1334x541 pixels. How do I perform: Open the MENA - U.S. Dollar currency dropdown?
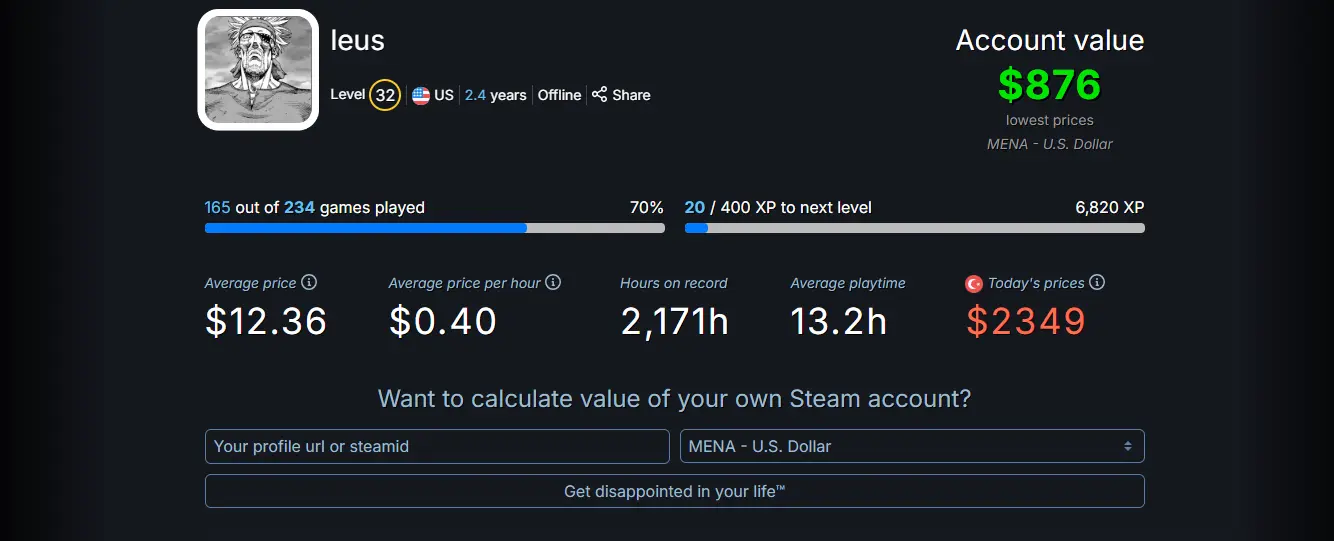(x=912, y=446)
